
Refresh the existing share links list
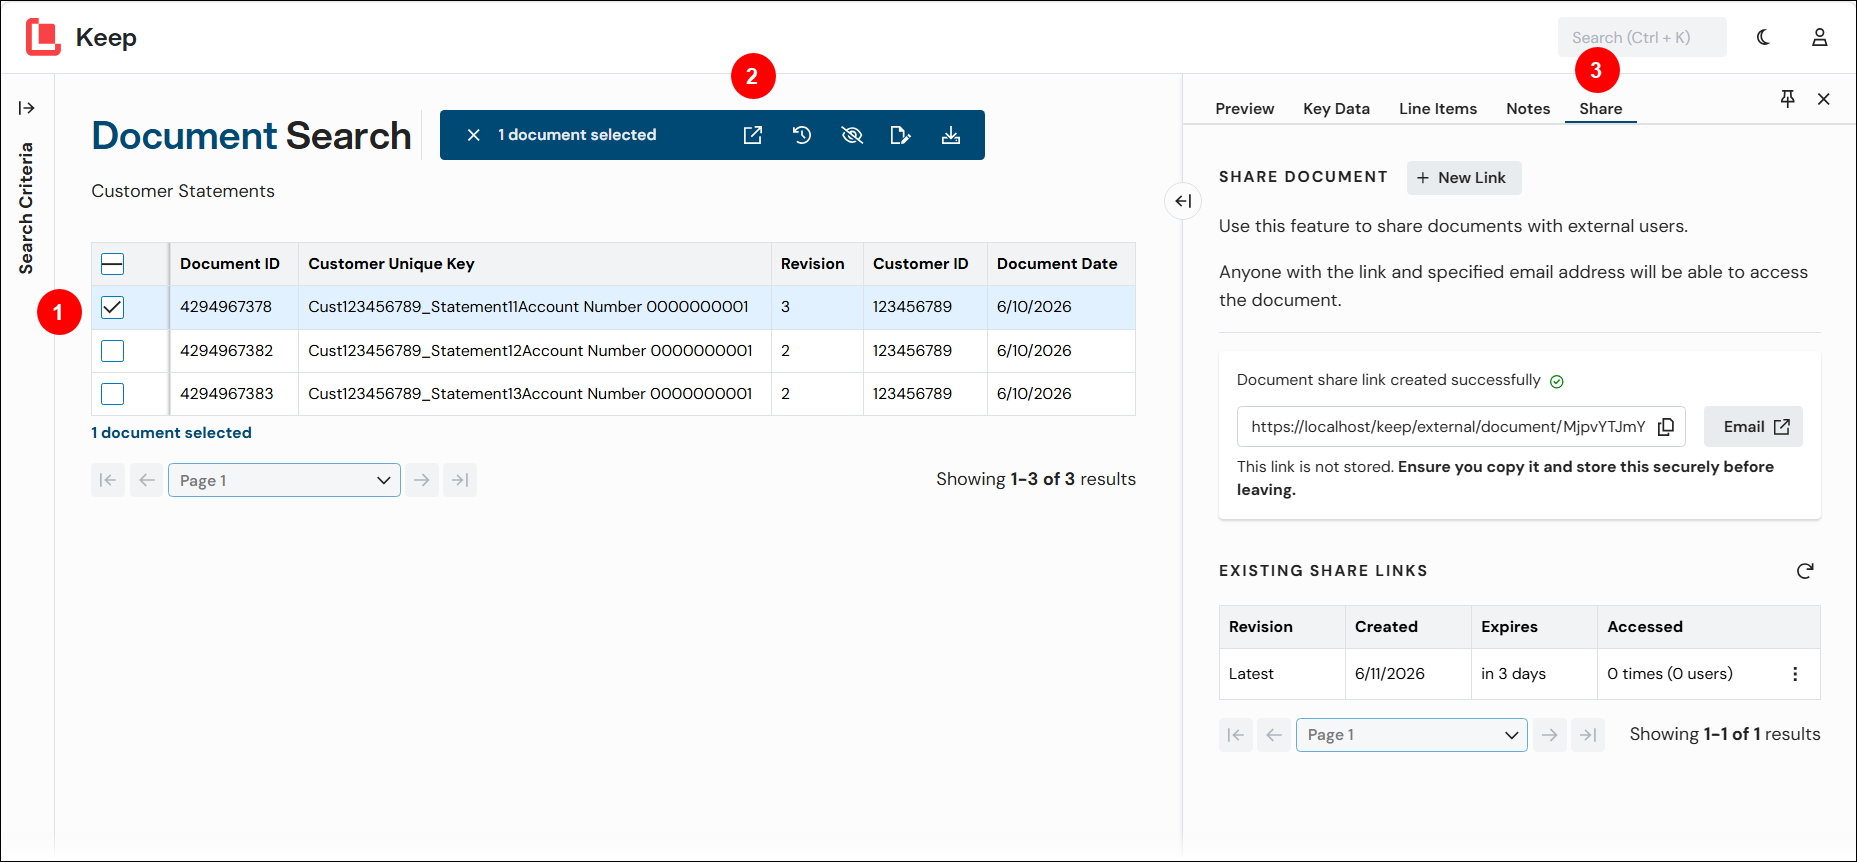1805,571
